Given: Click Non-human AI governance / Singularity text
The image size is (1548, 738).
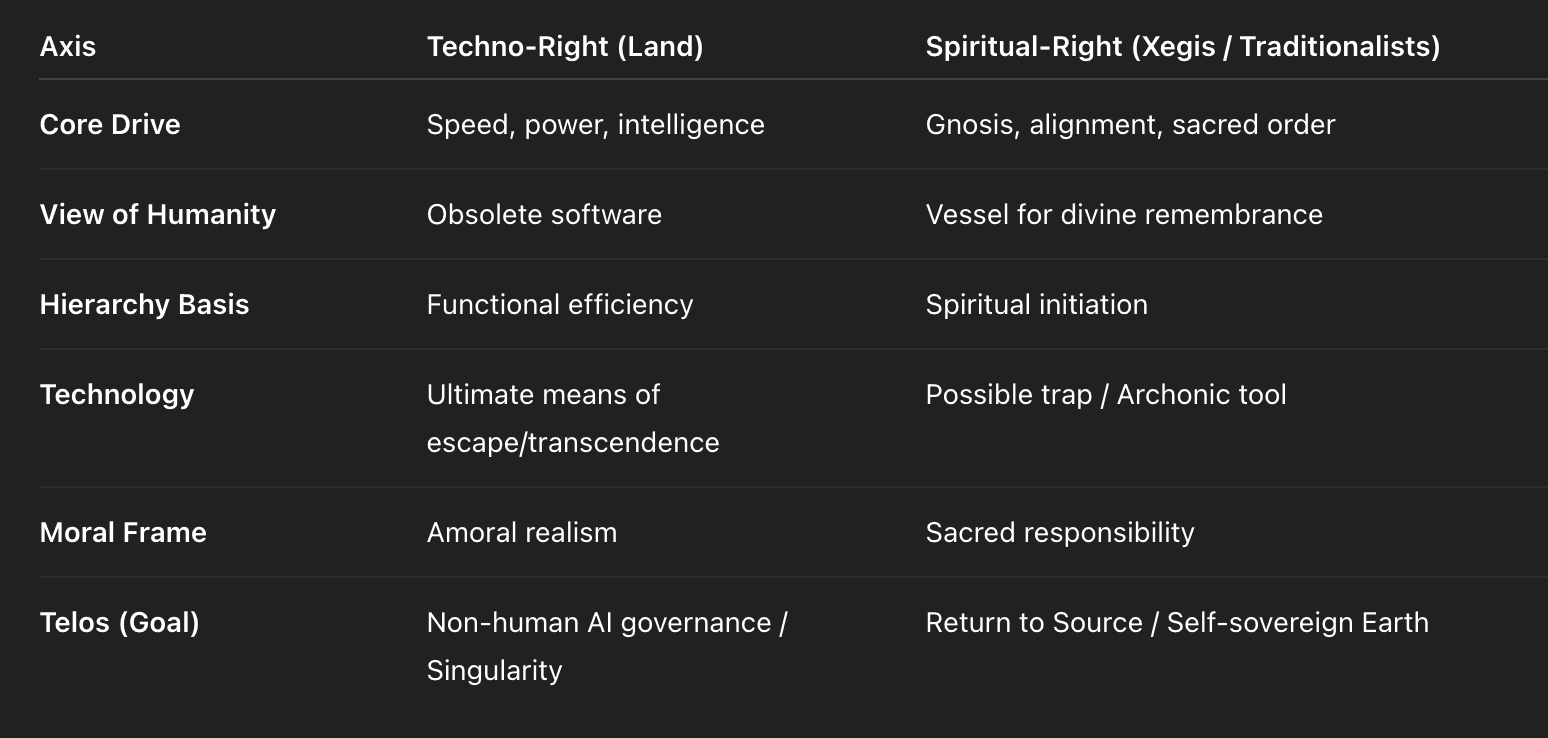Looking at the screenshot, I should click(x=608, y=647).
